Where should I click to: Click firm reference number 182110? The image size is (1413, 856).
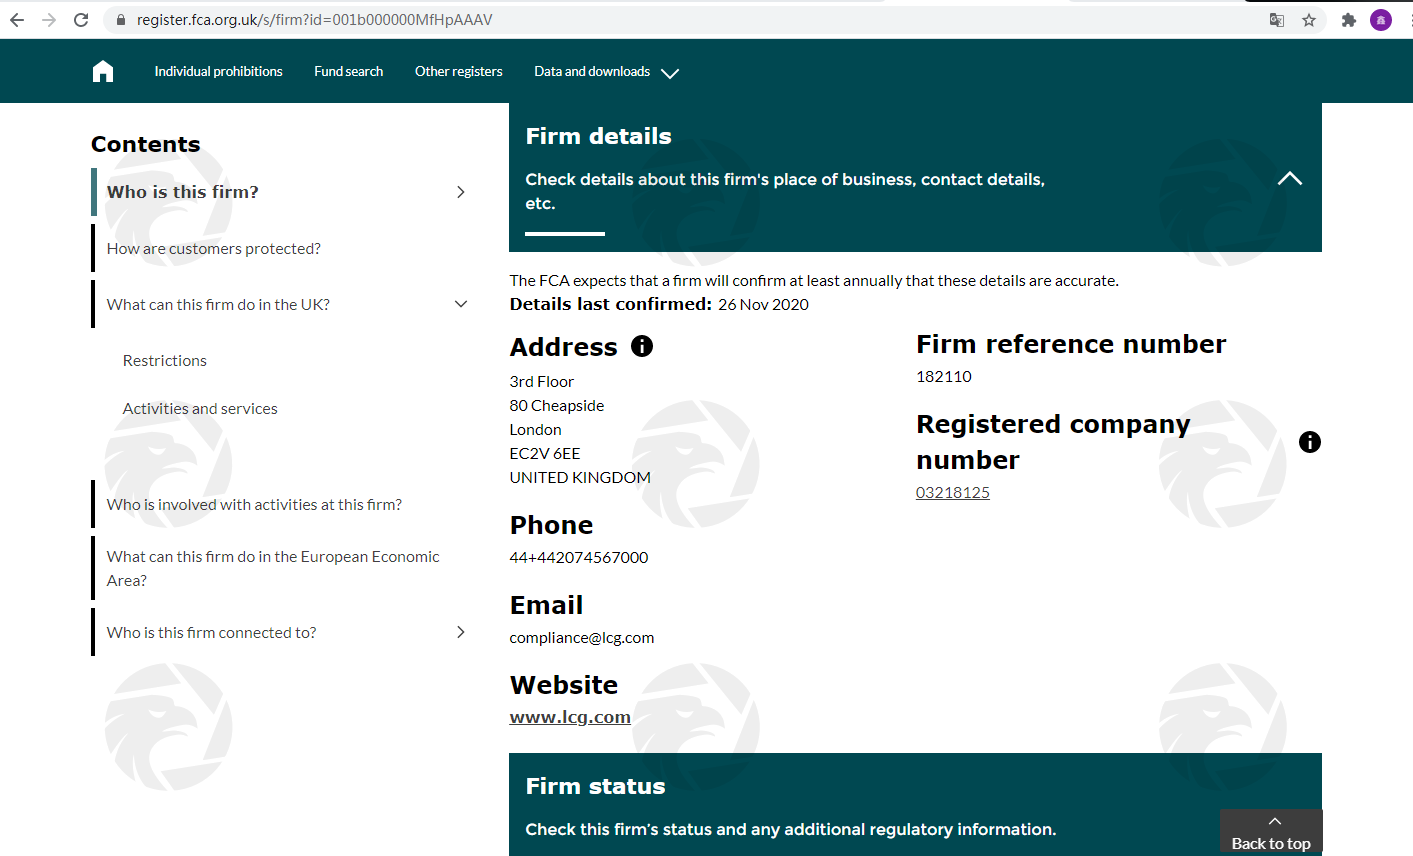(x=944, y=376)
